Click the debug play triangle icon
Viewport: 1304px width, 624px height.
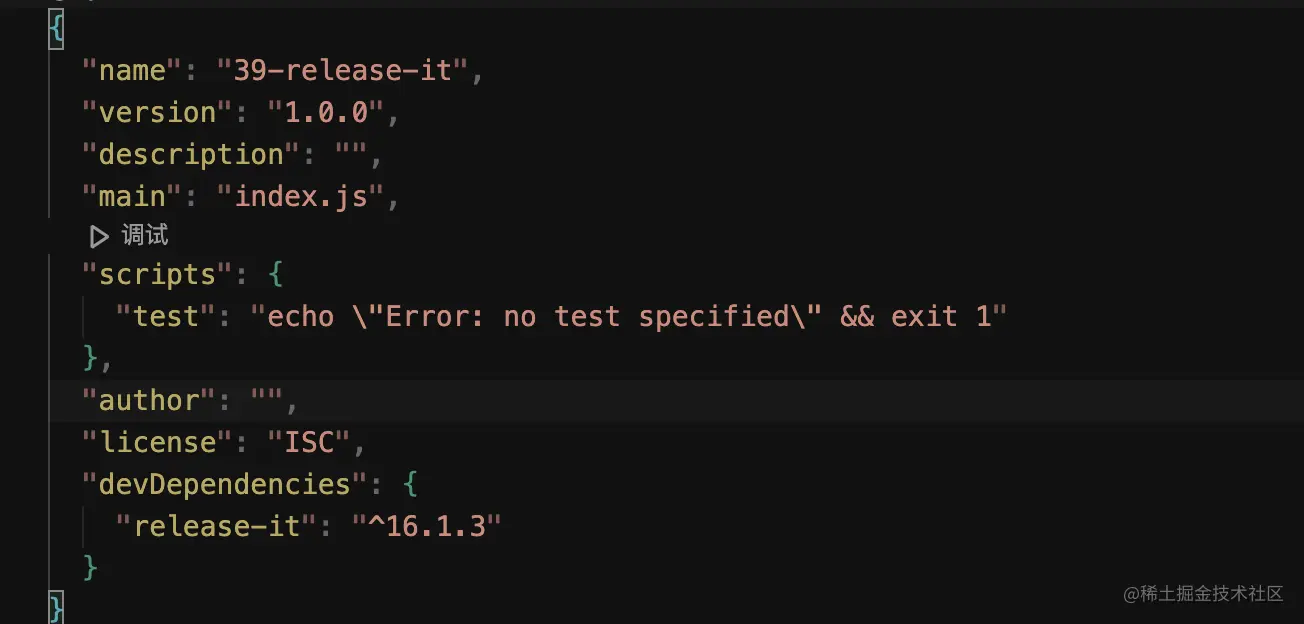[x=98, y=236]
